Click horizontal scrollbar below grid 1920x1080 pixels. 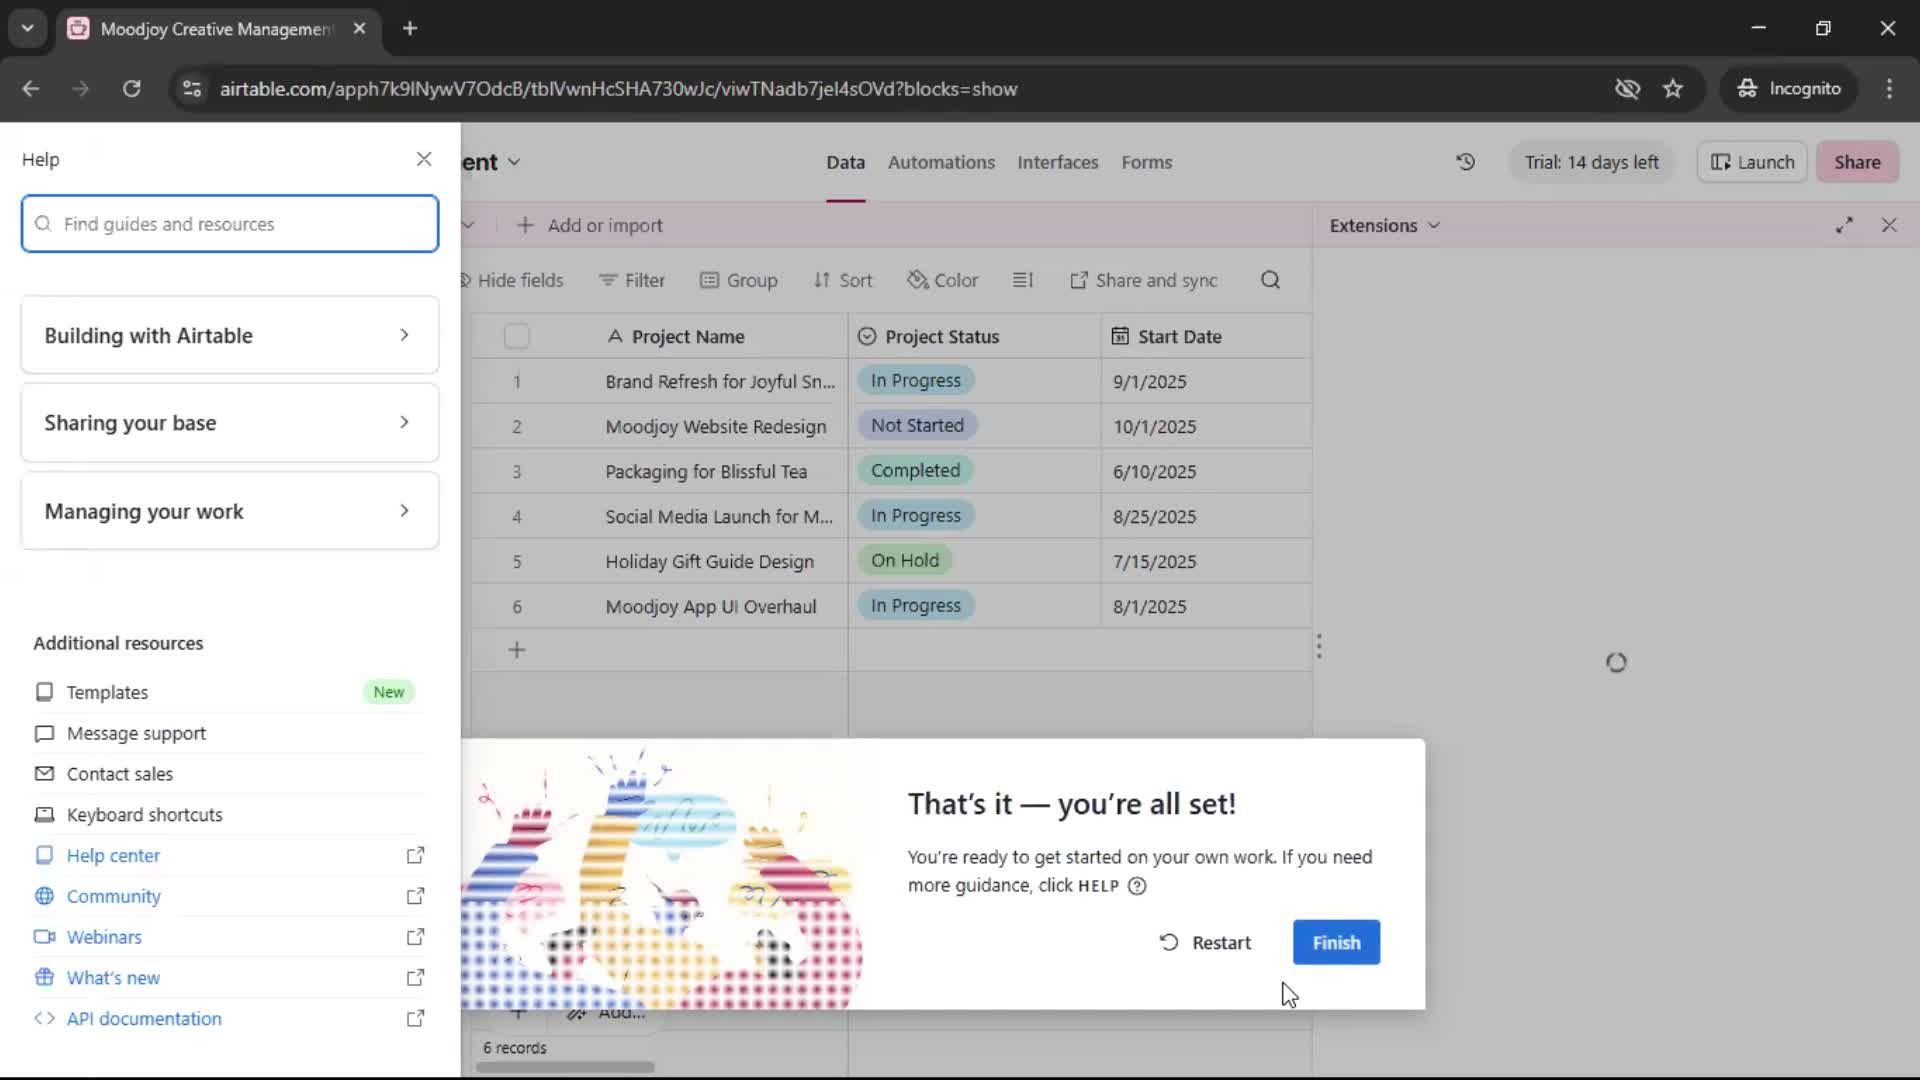point(565,1067)
